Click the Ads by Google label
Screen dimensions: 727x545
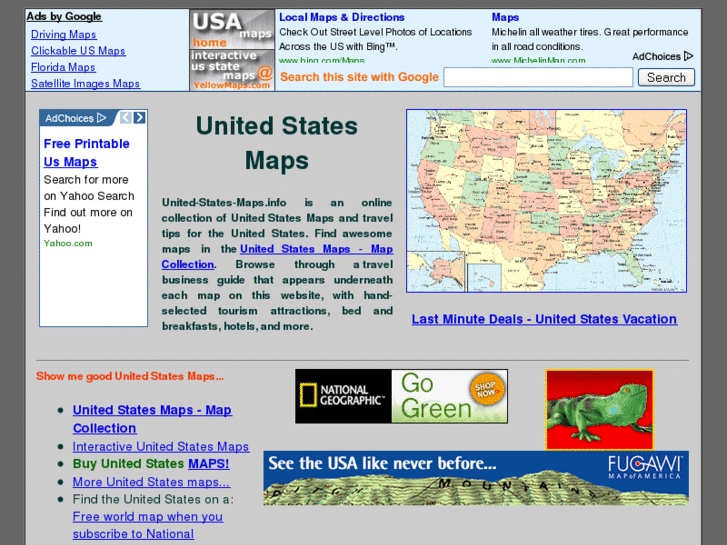(x=64, y=16)
